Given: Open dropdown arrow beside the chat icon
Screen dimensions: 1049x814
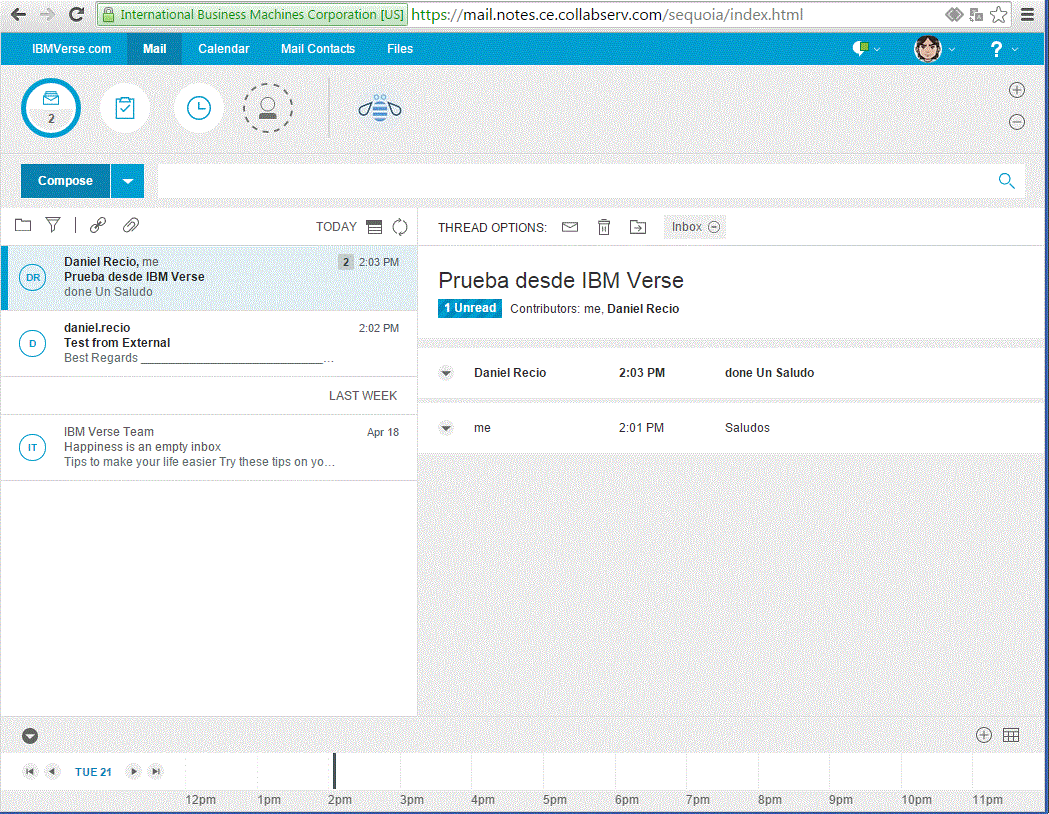Looking at the screenshot, I should coord(877,49).
